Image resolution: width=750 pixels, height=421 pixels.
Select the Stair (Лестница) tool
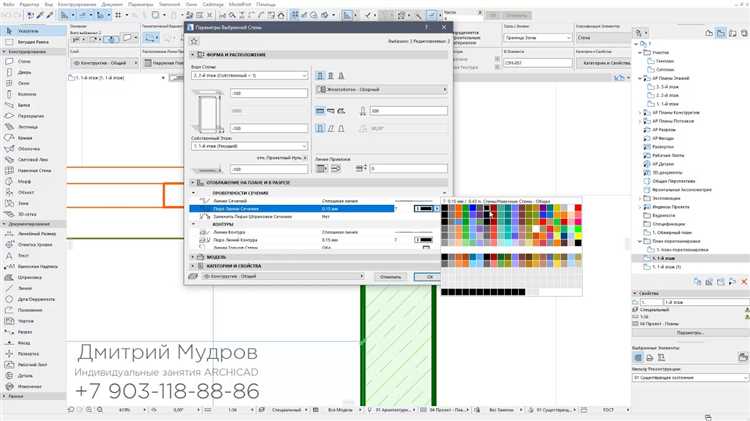click(x=33, y=127)
